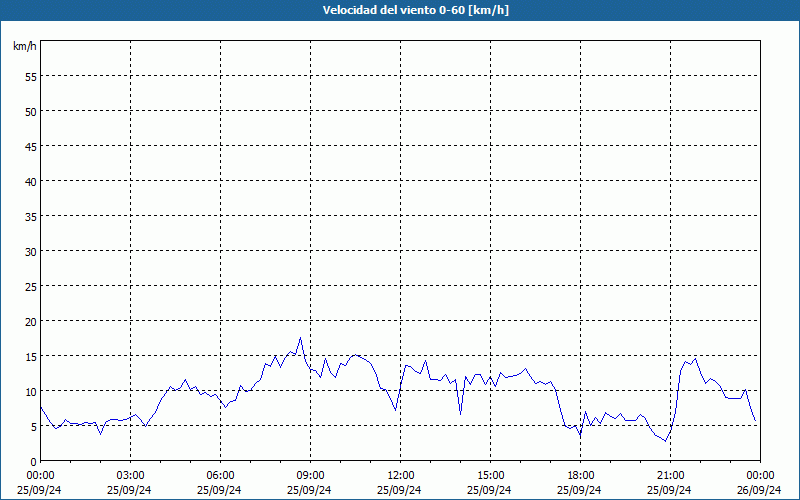This screenshot has width=800, height=500.
Task: Click the '21:00' x-axis time label
Action: point(670,476)
